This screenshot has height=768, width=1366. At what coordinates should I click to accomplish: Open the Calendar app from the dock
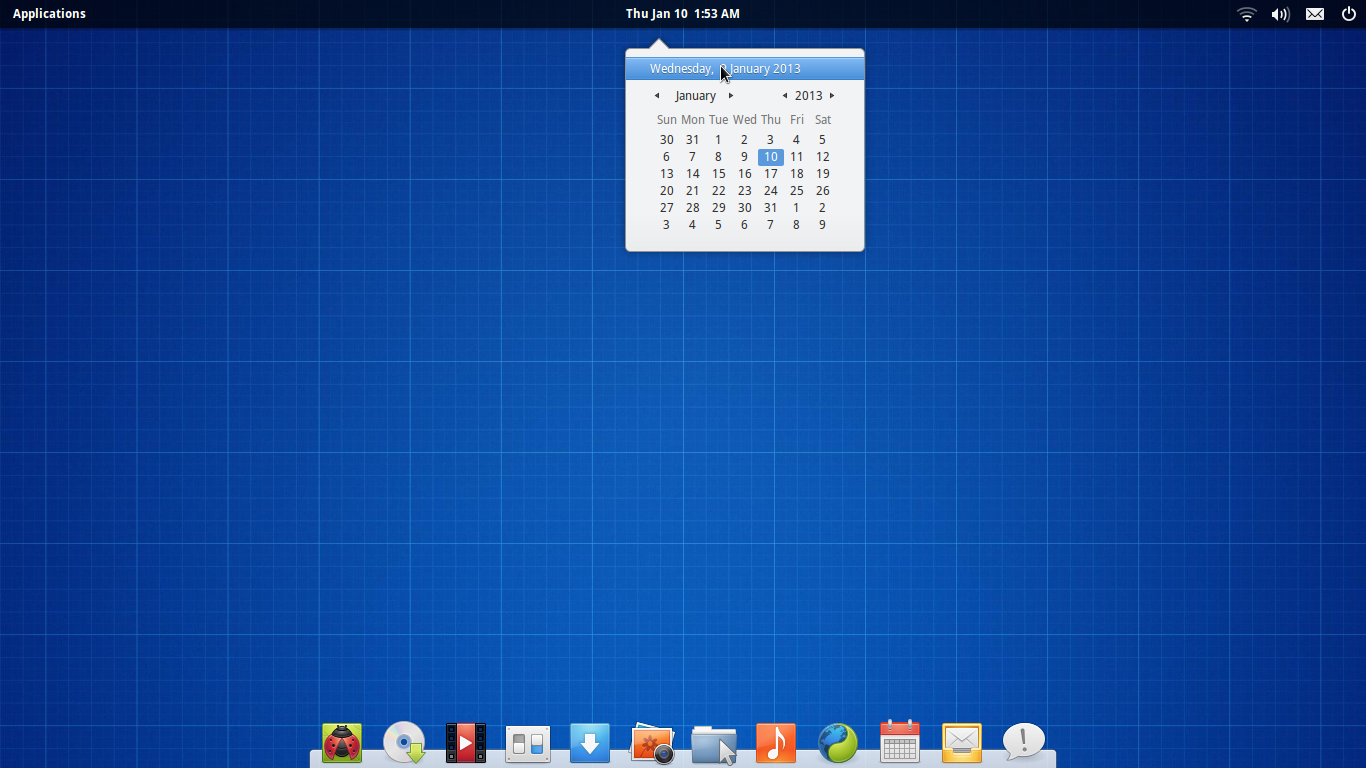[x=899, y=740]
